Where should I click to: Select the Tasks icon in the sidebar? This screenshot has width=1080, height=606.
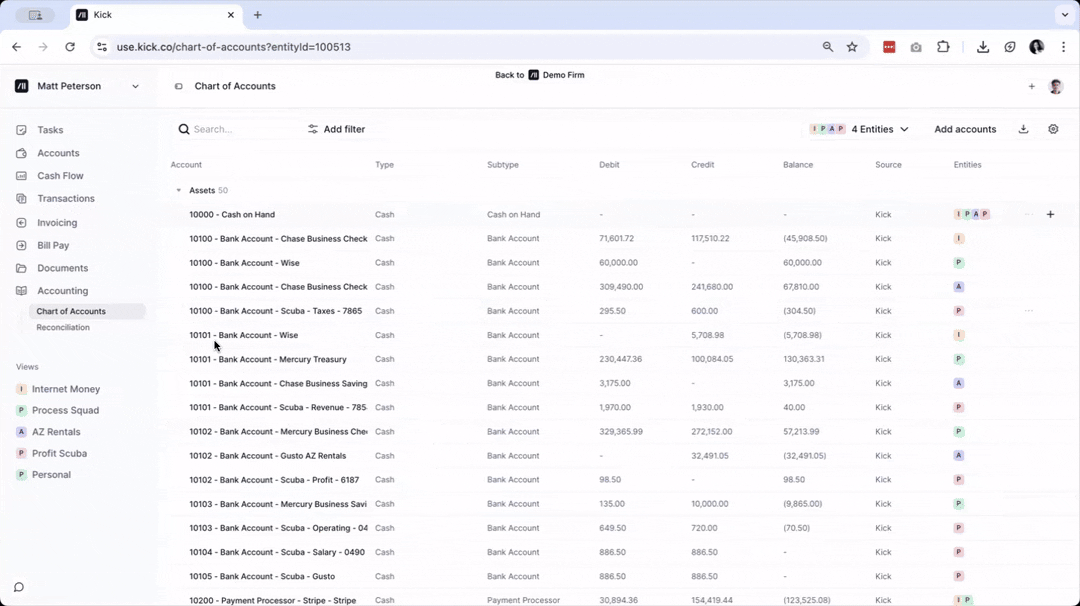[22, 130]
